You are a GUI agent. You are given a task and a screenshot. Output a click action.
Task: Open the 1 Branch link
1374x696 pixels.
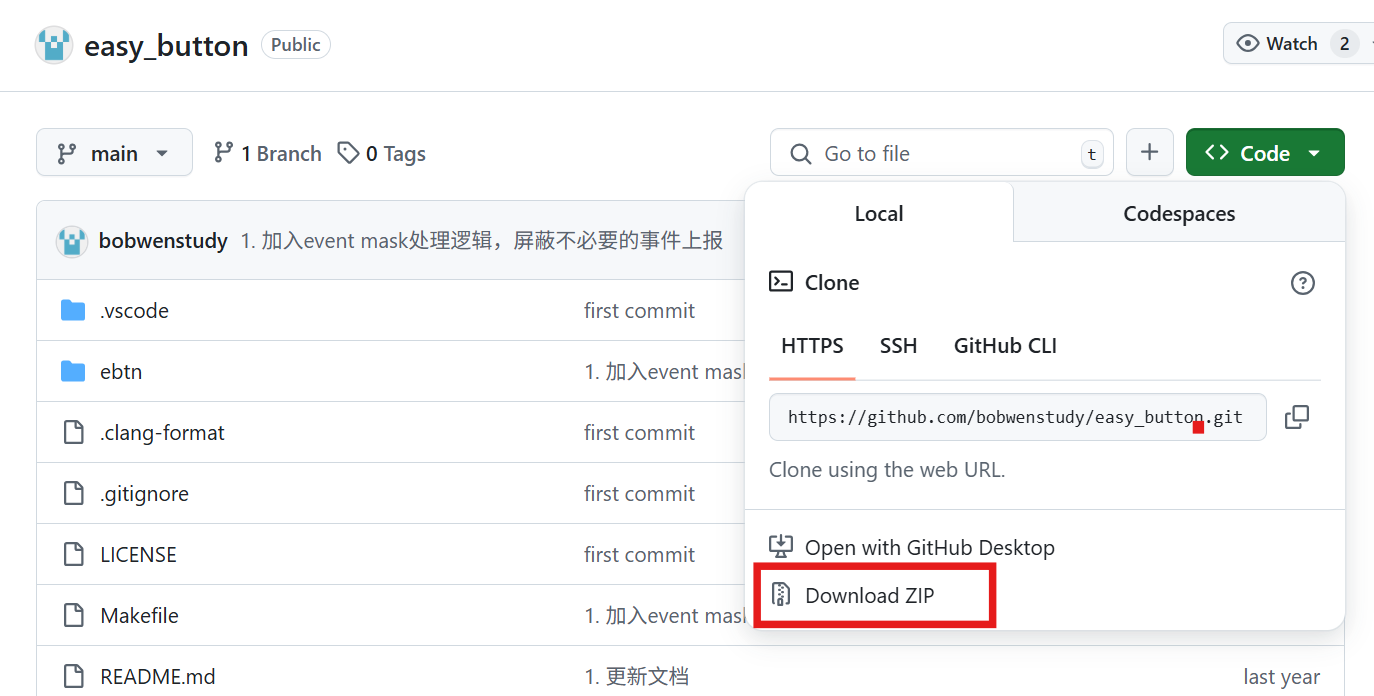tap(268, 153)
